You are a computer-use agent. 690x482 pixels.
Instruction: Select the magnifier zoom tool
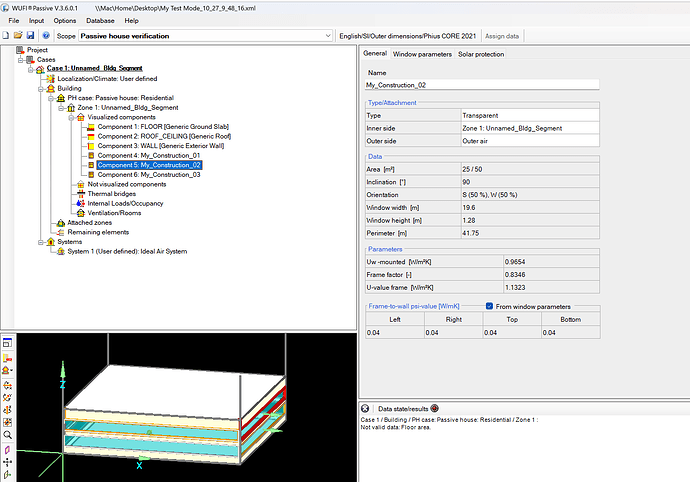7,435
